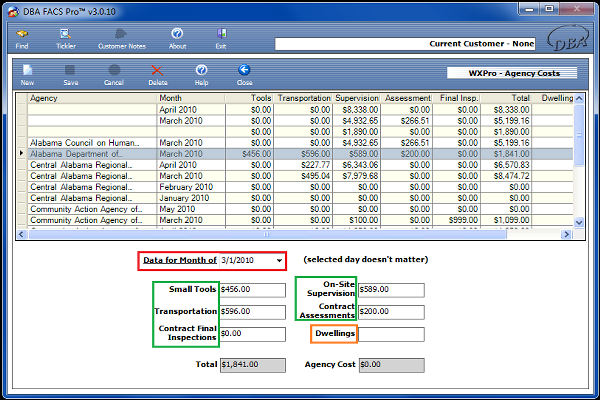Sort by the Month column header
The width and height of the screenshot is (600, 400).
pyautogui.click(x=191, y=98)
